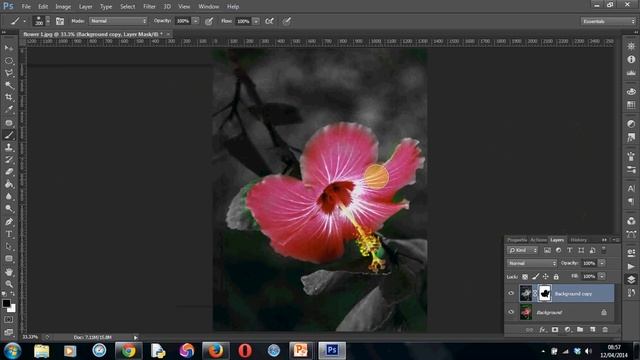This screenshot has height=360, width=640.
Task: Select the Dodge tool
Action: pos(9,209)
